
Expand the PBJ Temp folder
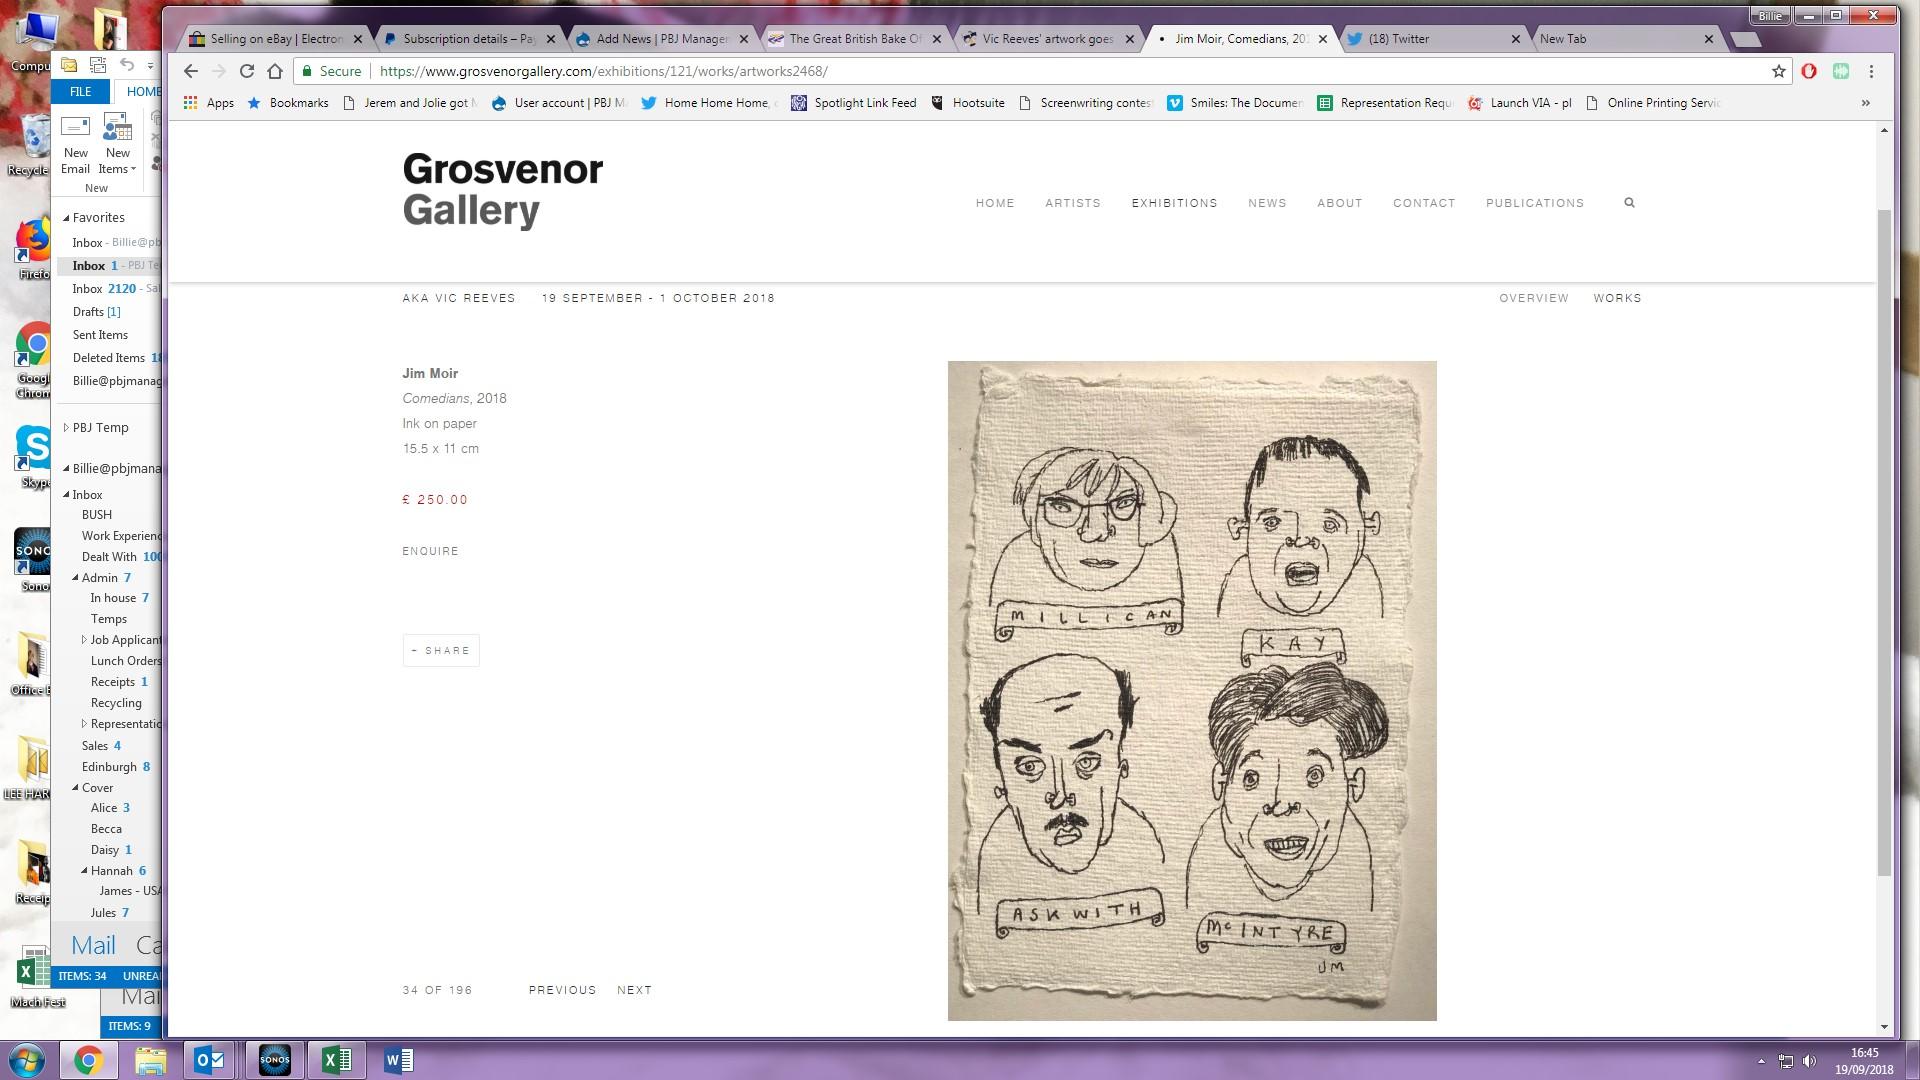[66, 428]
